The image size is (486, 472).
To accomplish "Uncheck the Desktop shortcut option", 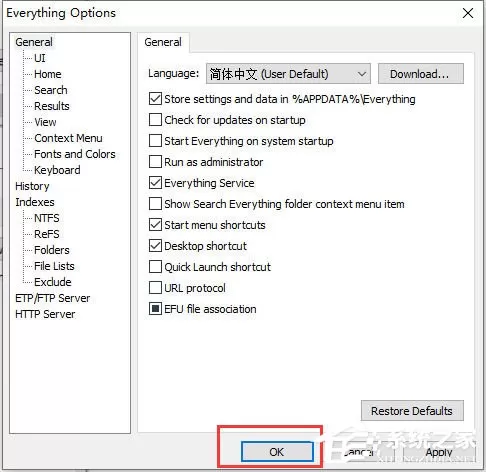I will coord(155,246).
